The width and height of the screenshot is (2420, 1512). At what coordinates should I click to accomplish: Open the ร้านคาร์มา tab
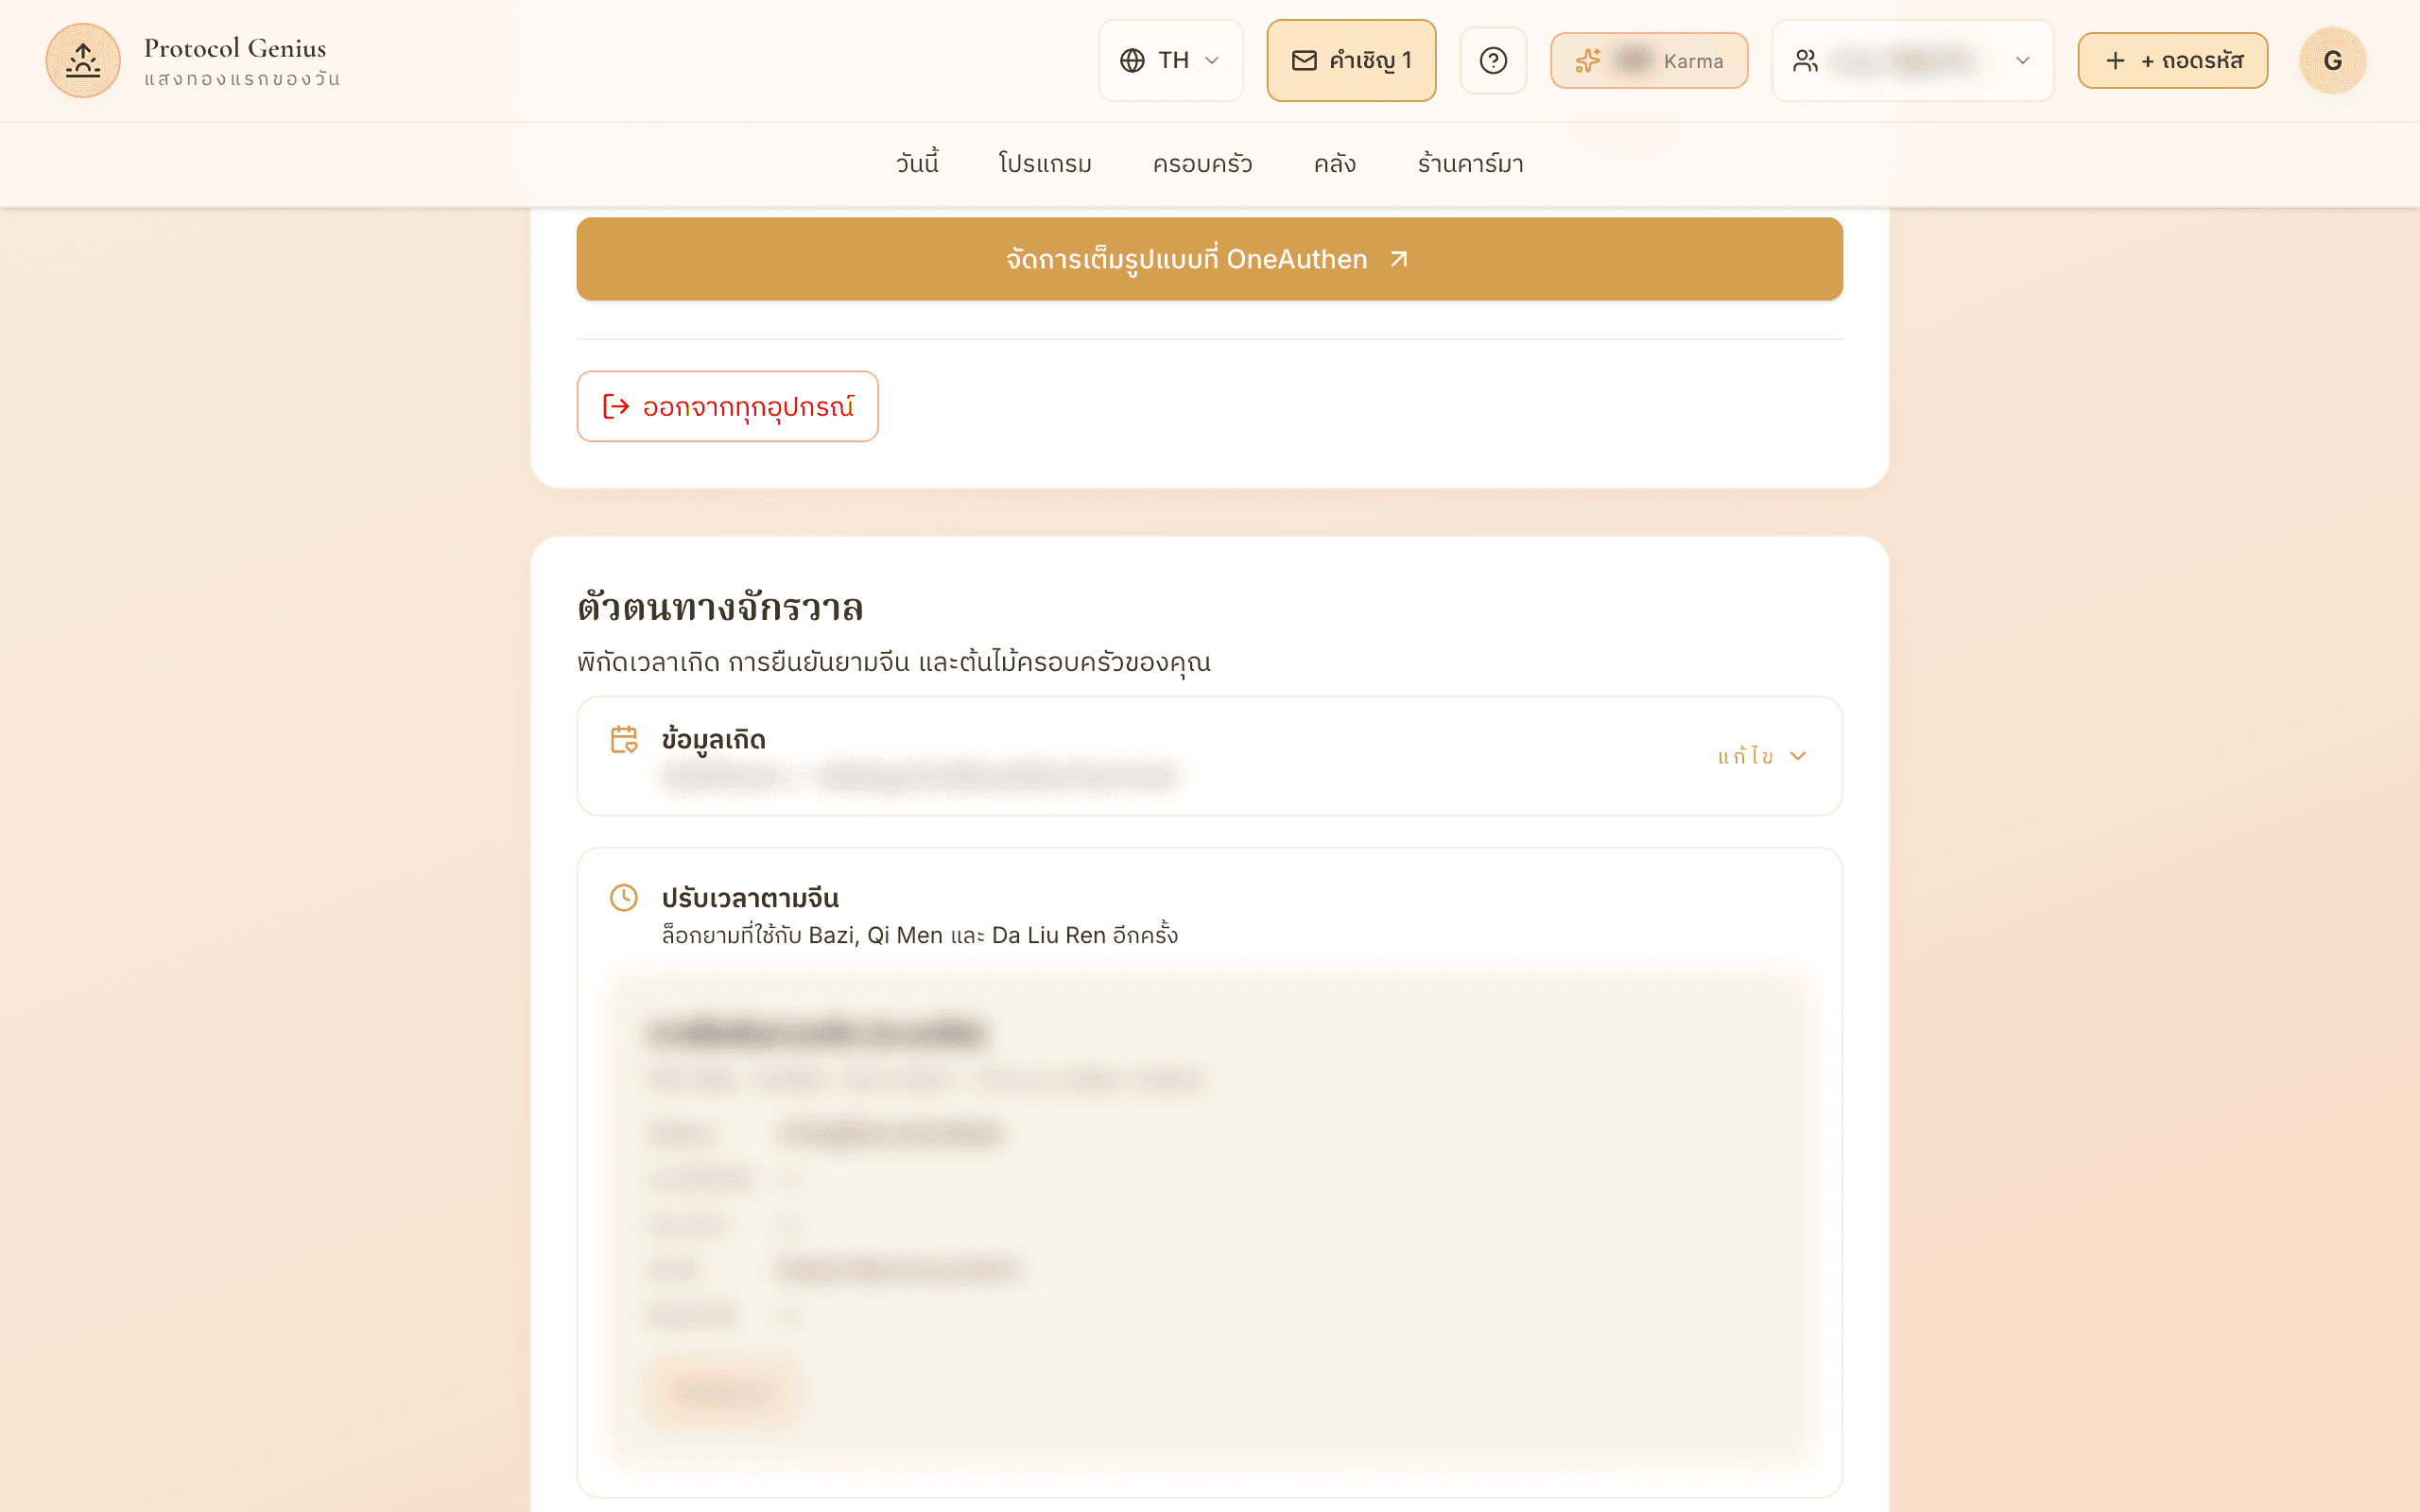1470,164
